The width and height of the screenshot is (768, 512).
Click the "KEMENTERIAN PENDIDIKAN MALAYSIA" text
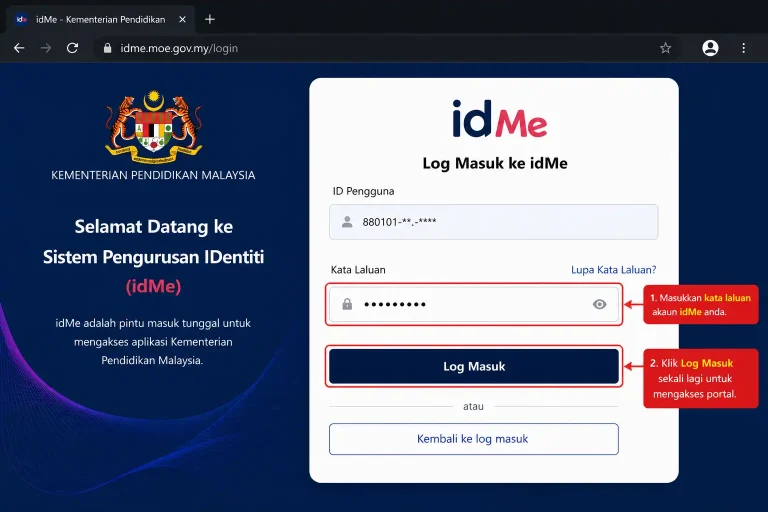(x=153, y=175)
